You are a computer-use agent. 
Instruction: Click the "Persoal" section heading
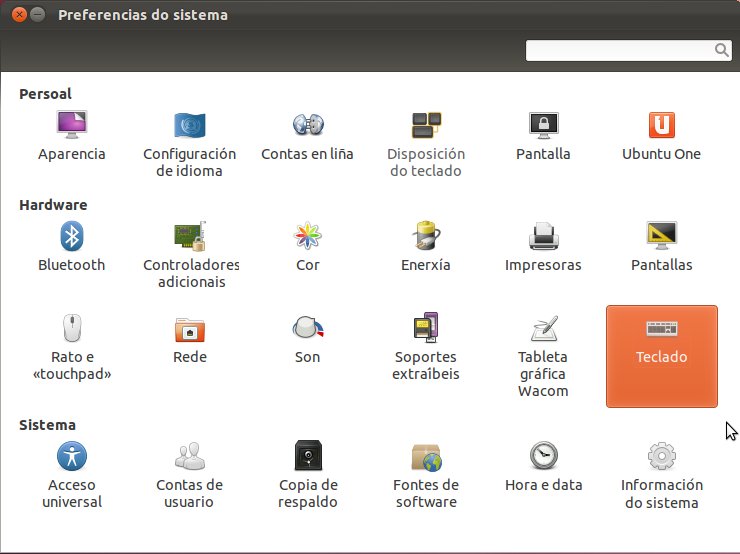tap(45, 93)
